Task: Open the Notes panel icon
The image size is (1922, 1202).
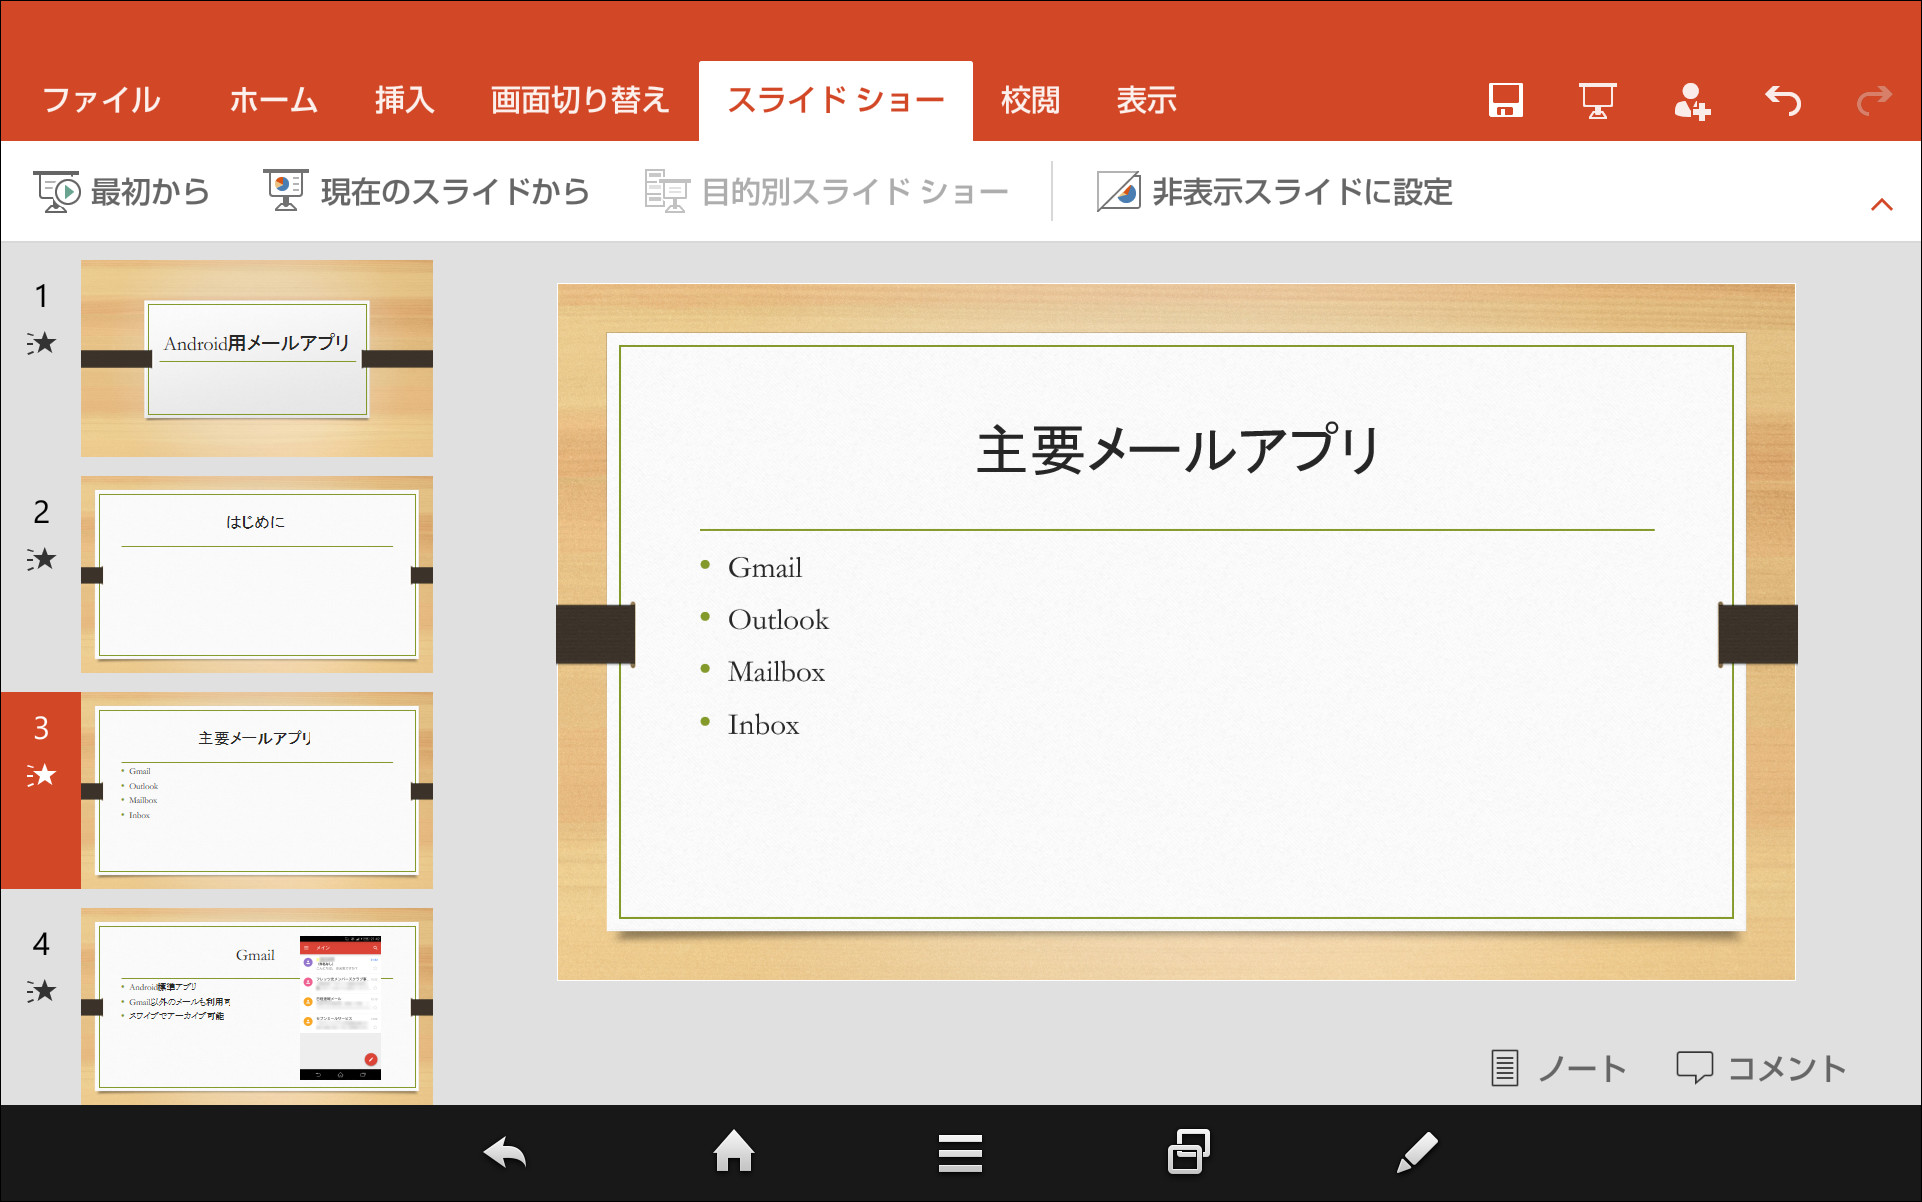Action: (x=1558, y=1067)
